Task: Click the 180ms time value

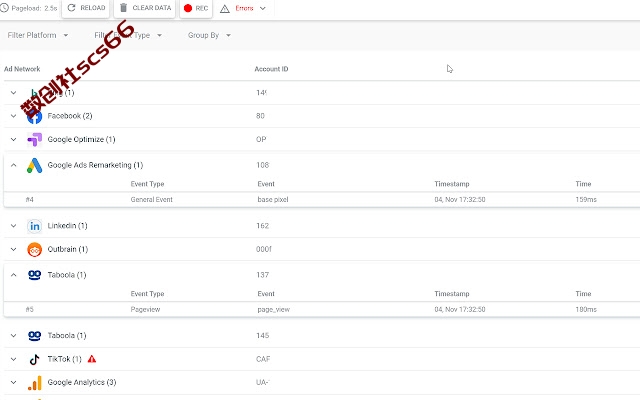Action: [586, 309]
